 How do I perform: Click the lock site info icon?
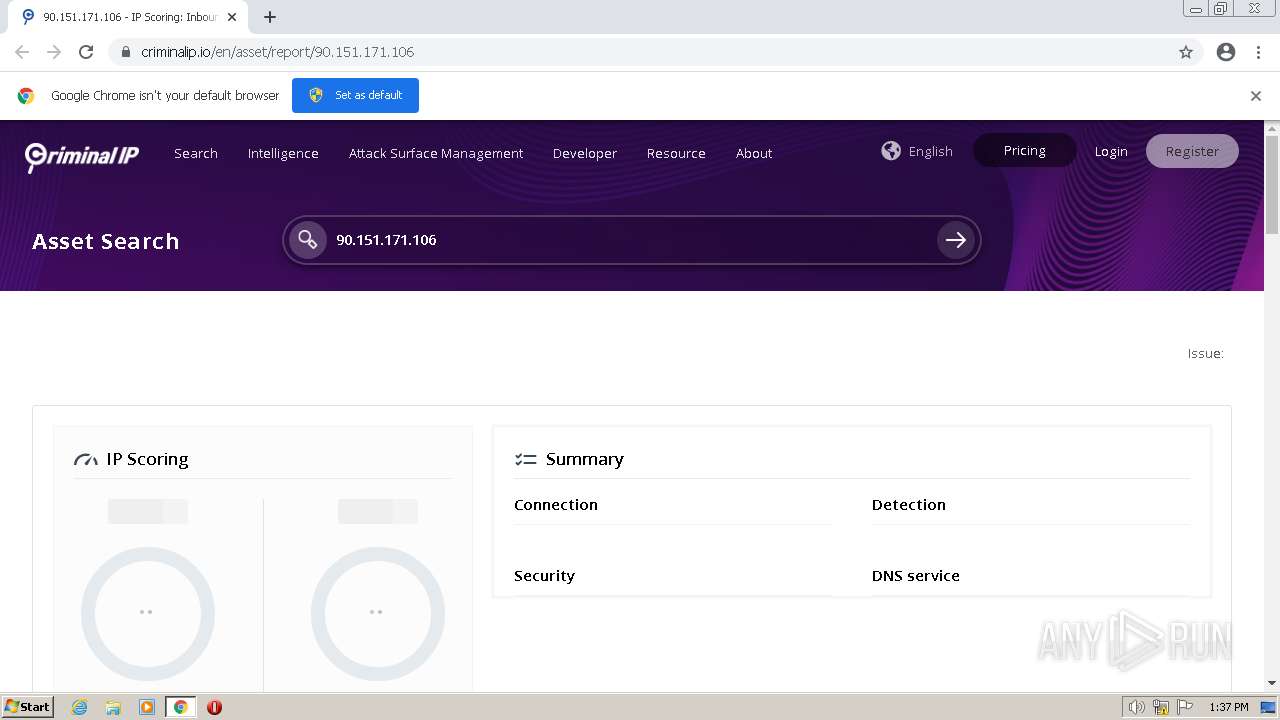[x=125, y=52]
